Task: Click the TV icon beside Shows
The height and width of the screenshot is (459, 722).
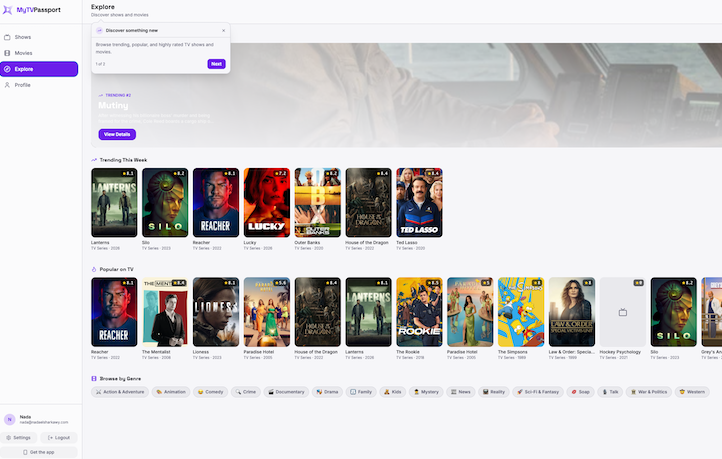Action: click(7, 37)
